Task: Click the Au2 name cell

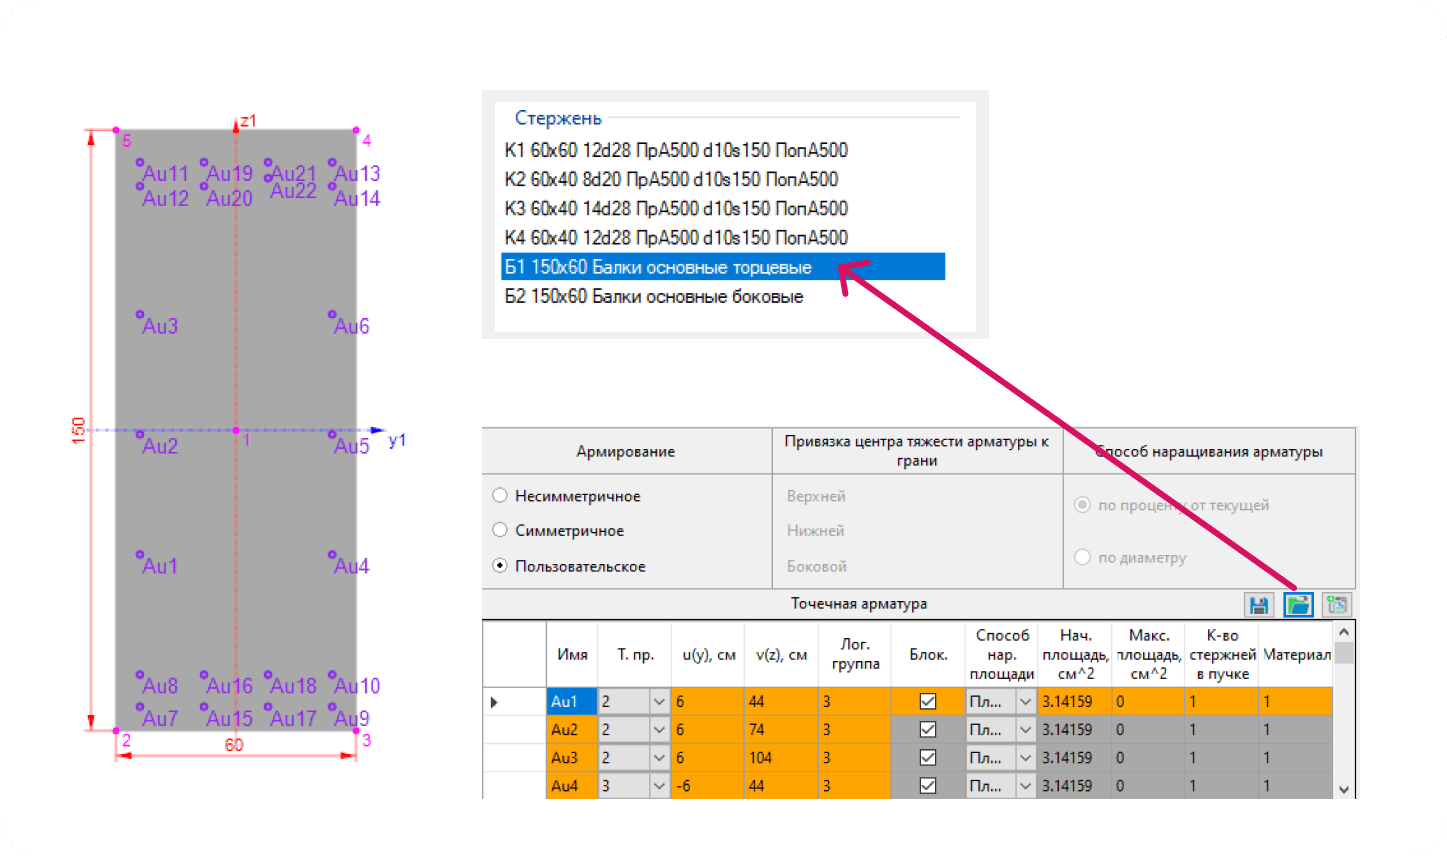Action: click(572, 730)
